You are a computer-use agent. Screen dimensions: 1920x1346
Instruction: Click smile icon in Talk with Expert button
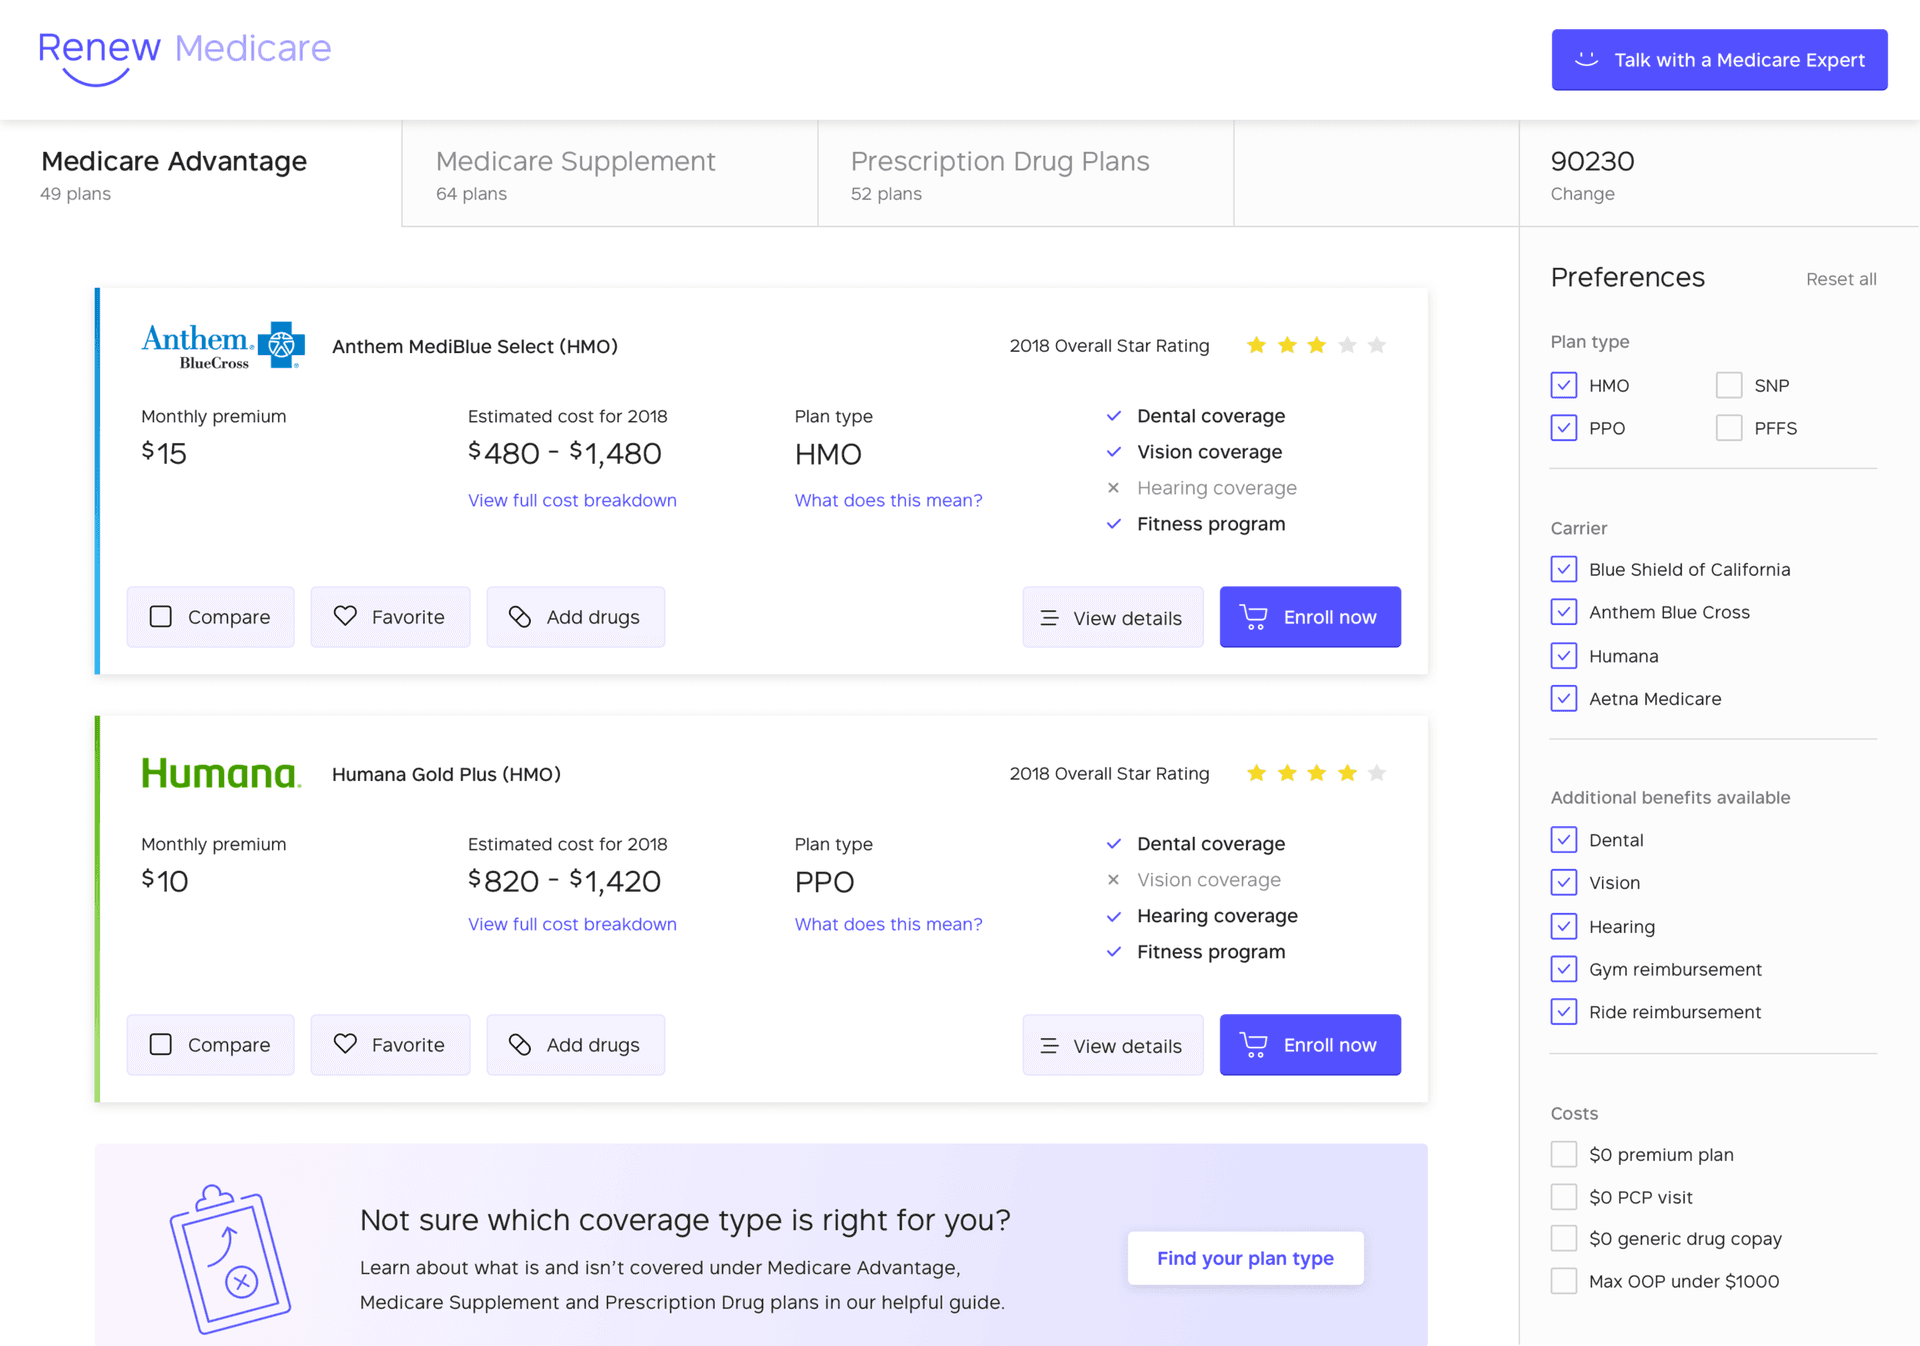[1586, 59]
